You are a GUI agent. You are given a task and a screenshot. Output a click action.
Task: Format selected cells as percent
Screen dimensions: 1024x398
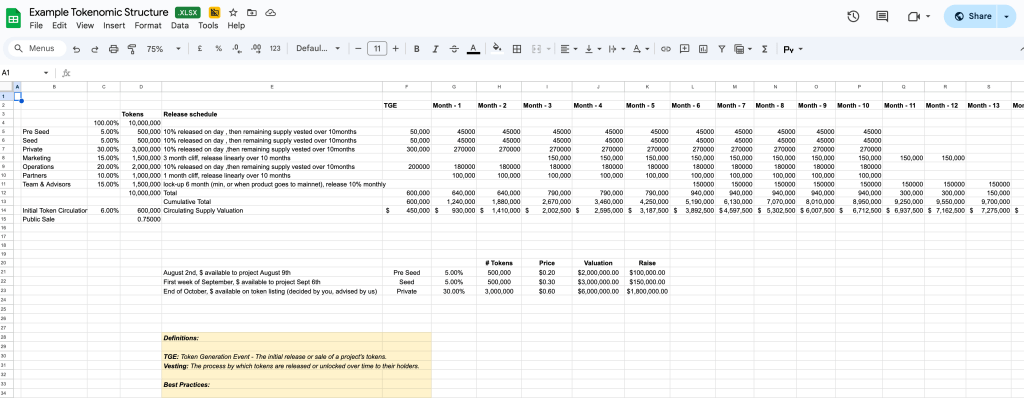tap(218, 48)
